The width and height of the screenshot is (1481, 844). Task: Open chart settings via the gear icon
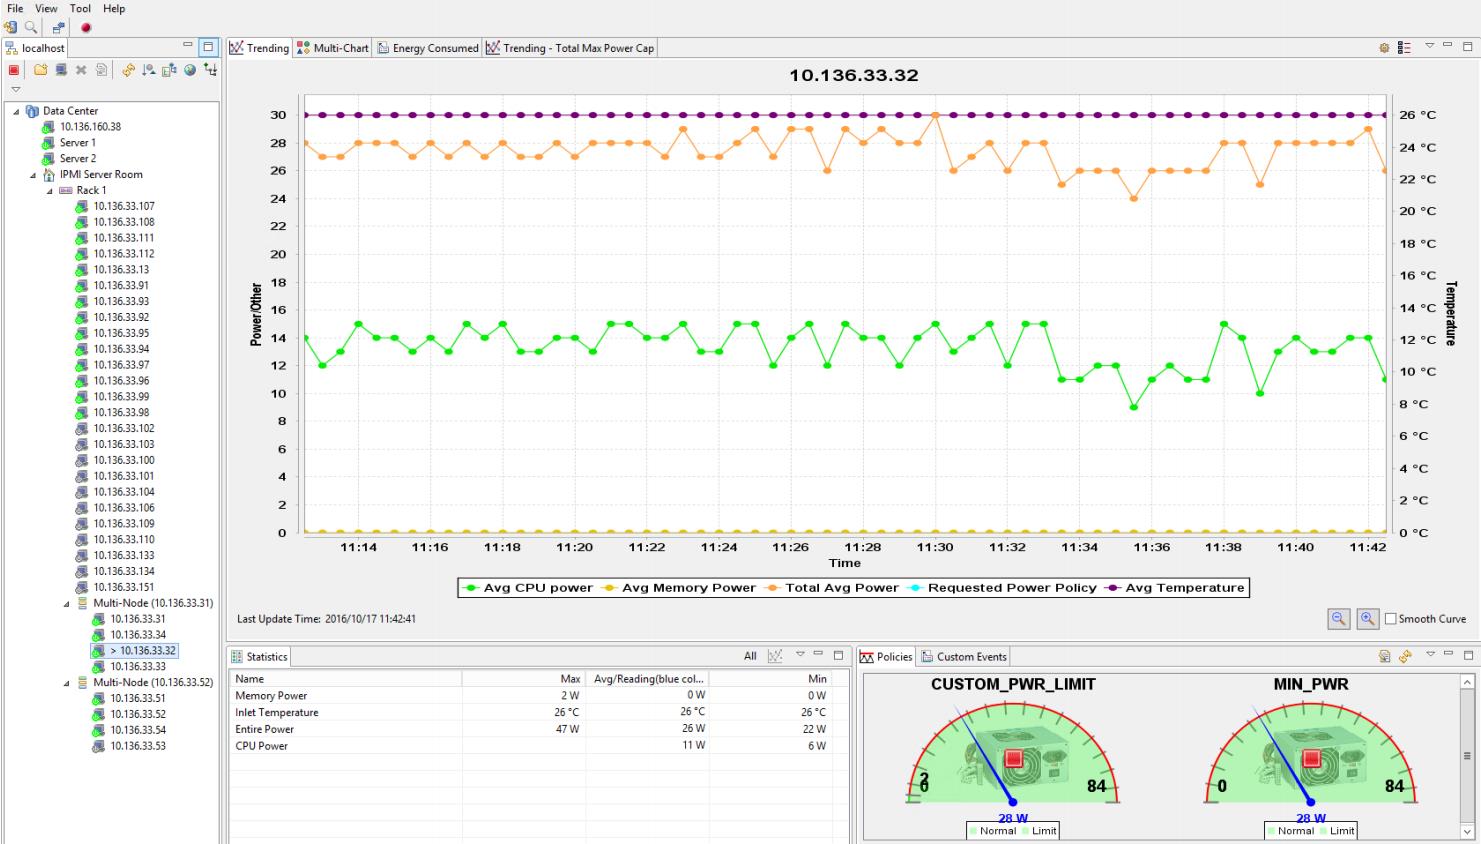tap(1384, 47)
